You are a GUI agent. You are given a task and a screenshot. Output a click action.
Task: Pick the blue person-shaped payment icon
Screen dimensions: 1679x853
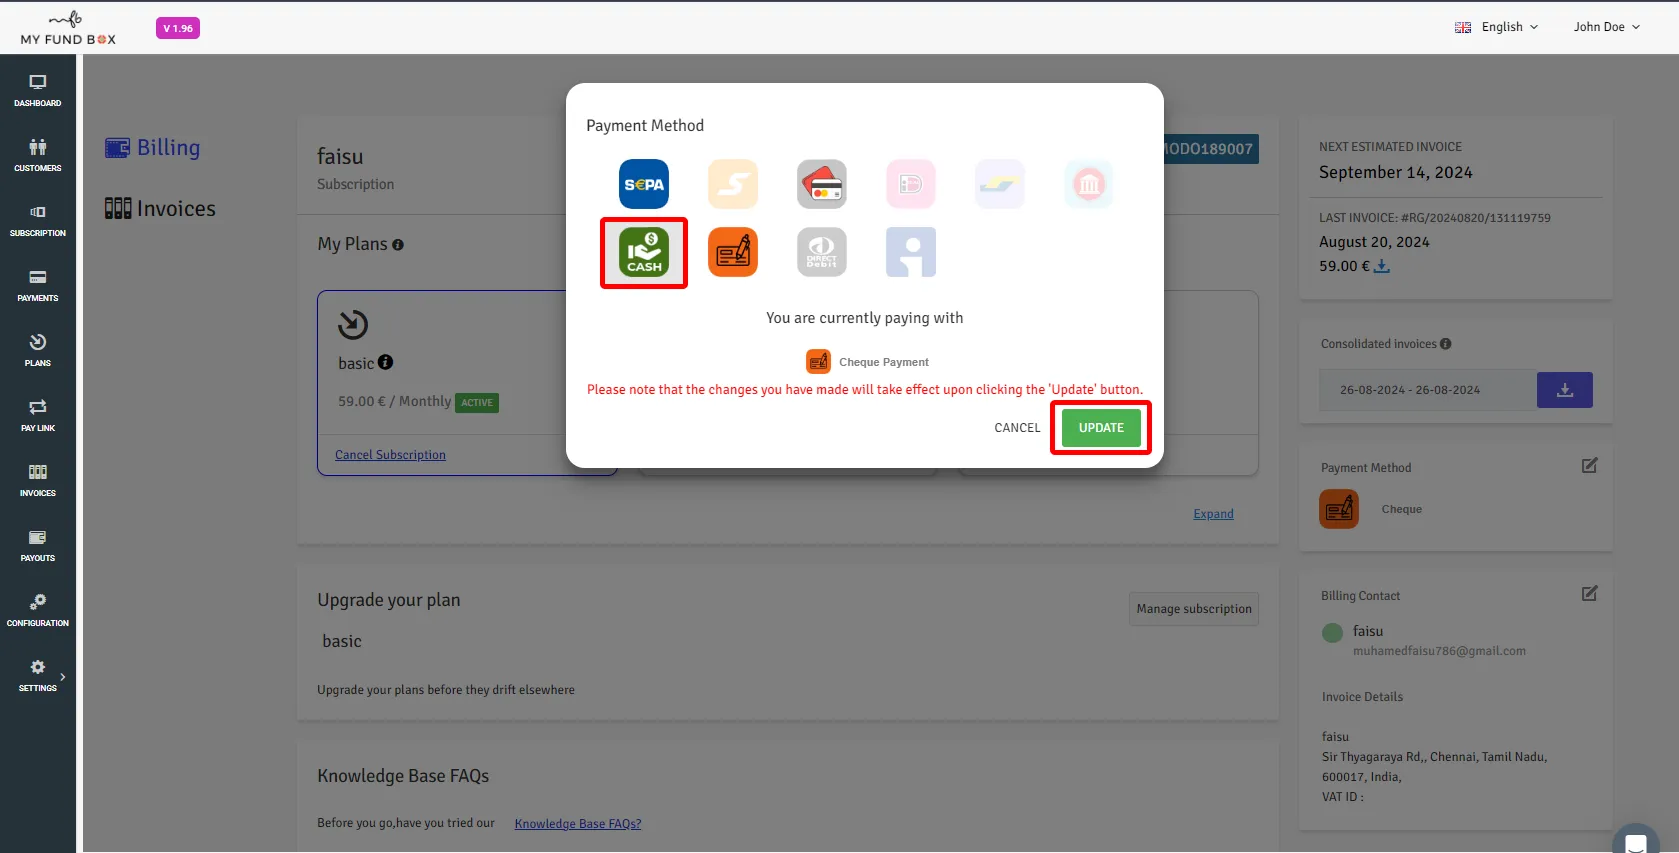(x=911, y=252)
